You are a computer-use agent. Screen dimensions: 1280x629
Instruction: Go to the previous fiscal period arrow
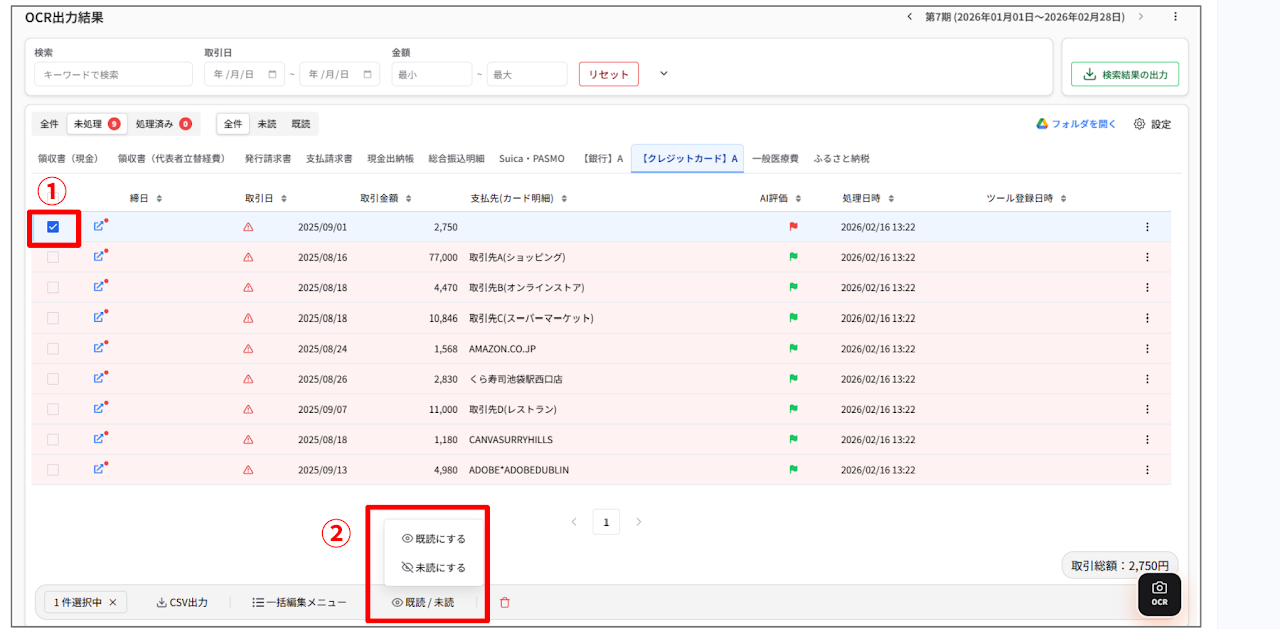pos(909,17)
